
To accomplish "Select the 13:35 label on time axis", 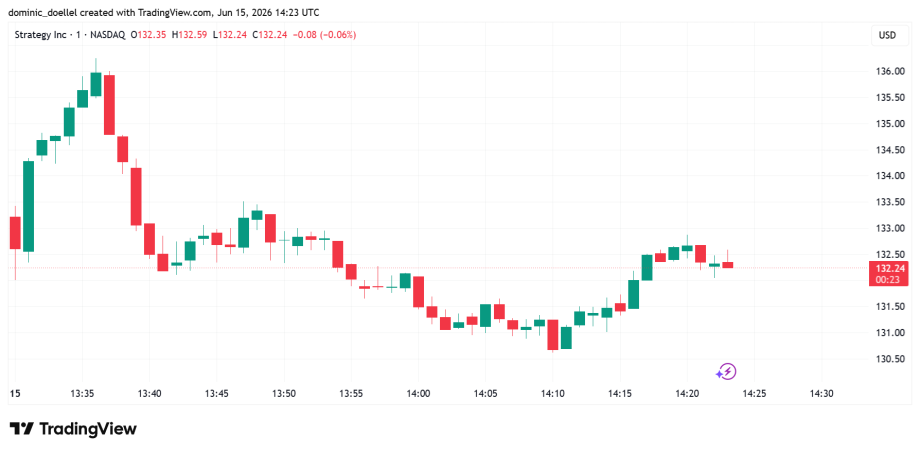I will (x=82, y=394).
